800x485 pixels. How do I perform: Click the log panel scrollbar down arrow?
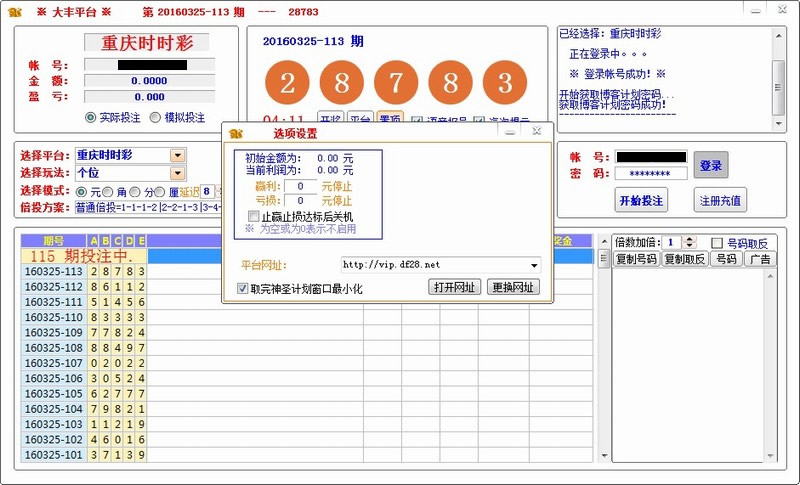(778, 123)
